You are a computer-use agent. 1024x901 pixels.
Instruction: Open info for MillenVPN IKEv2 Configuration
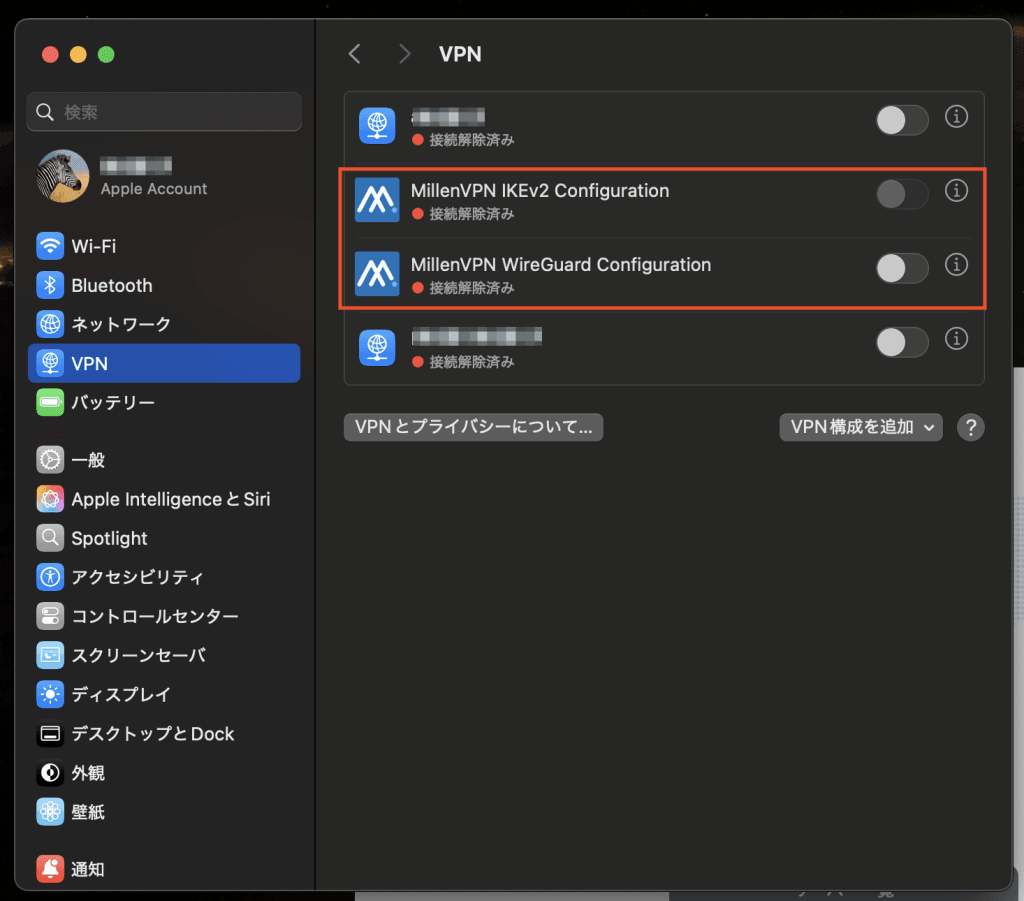pyautogui.click(x=956, y=191)
